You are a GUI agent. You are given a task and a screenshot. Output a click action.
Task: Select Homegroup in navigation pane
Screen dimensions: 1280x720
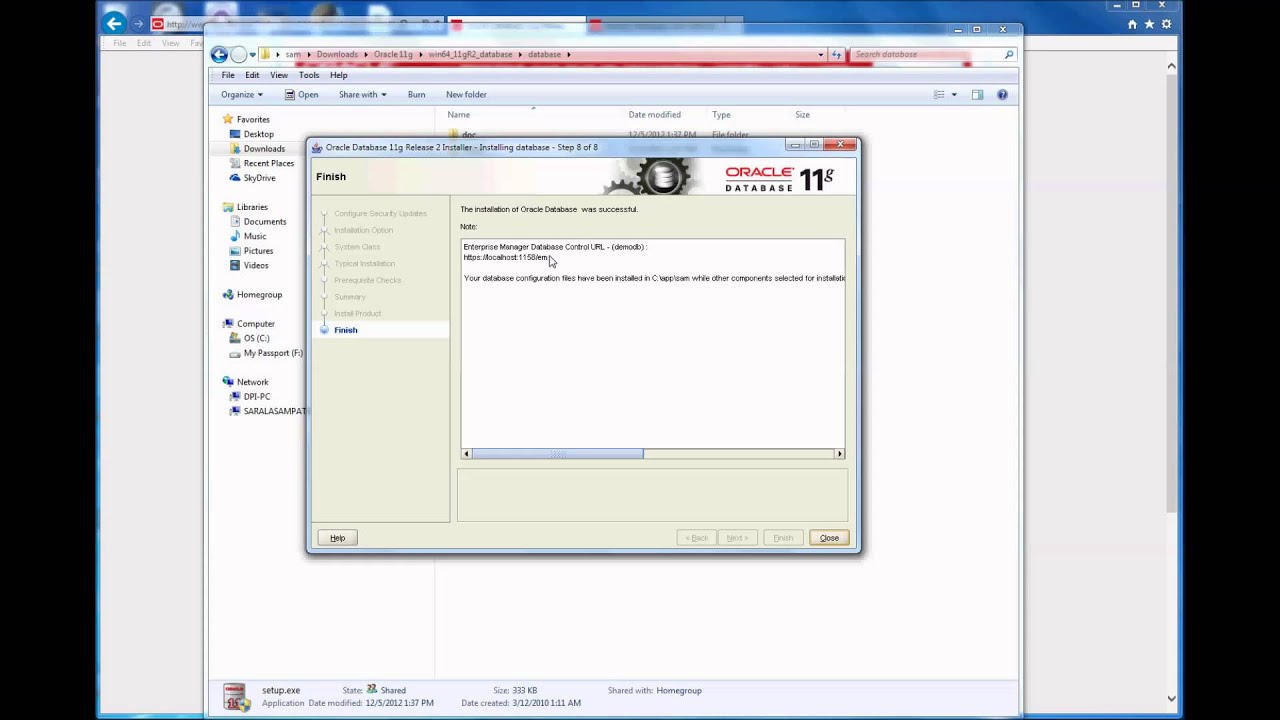[x=259, y=295]
